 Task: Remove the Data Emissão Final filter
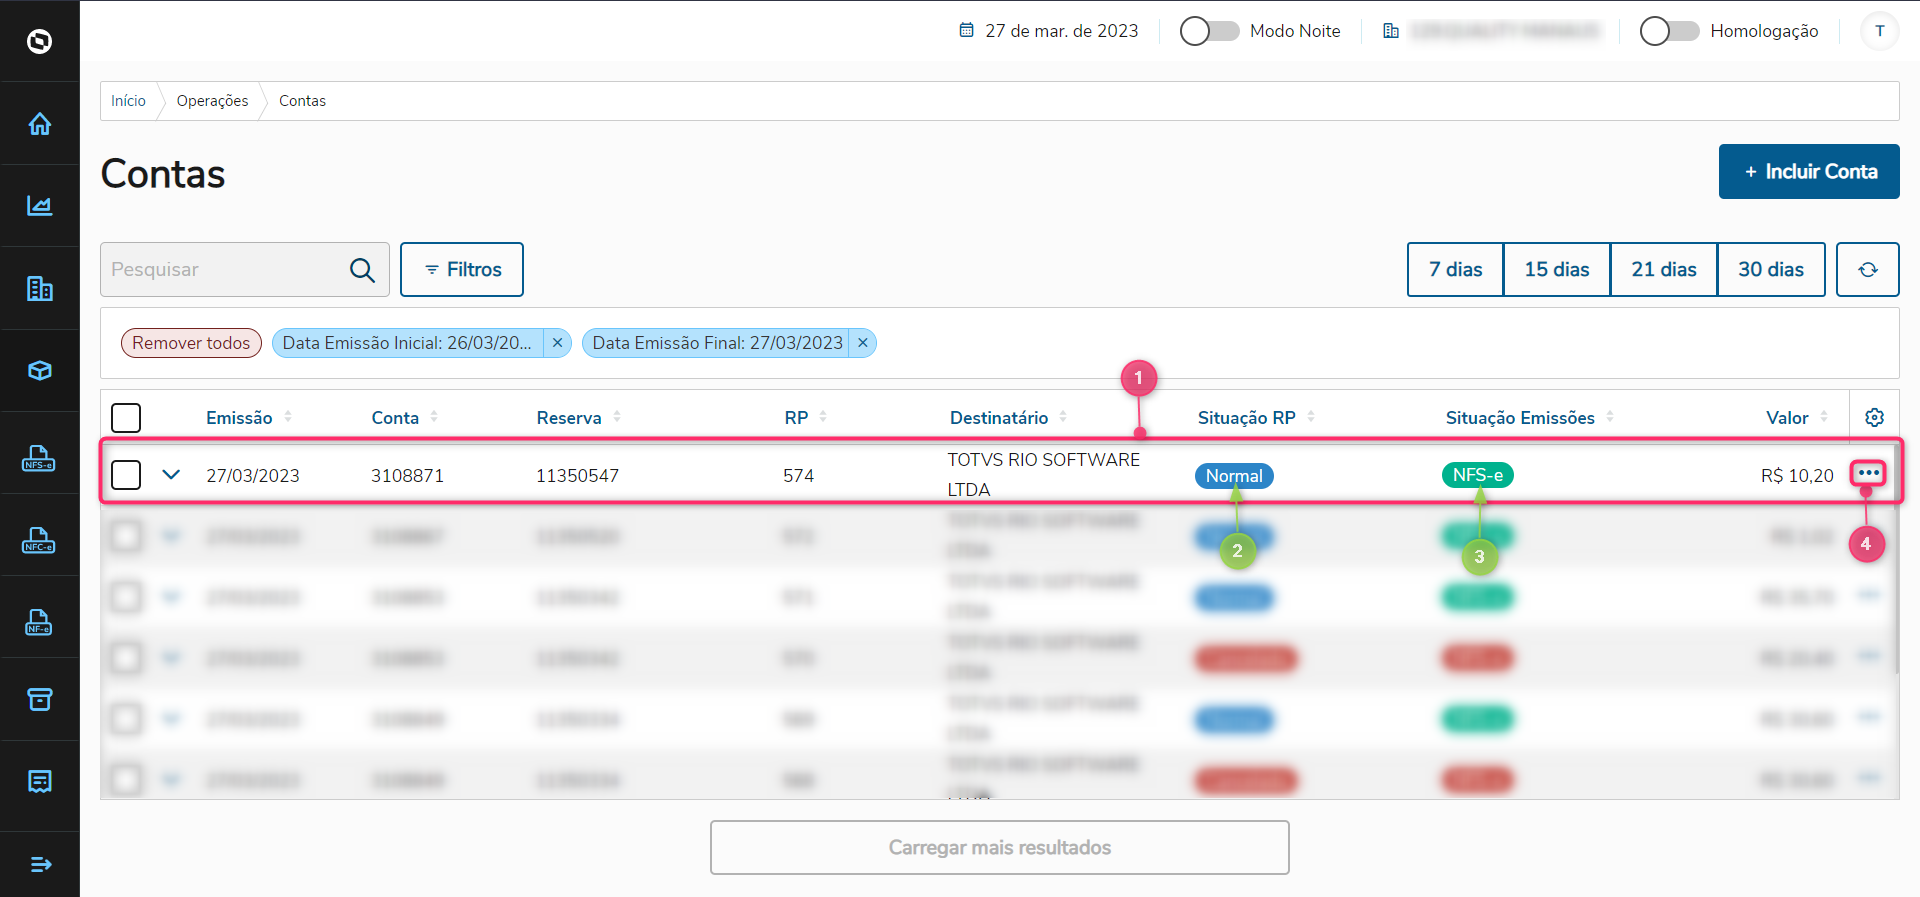863,343
